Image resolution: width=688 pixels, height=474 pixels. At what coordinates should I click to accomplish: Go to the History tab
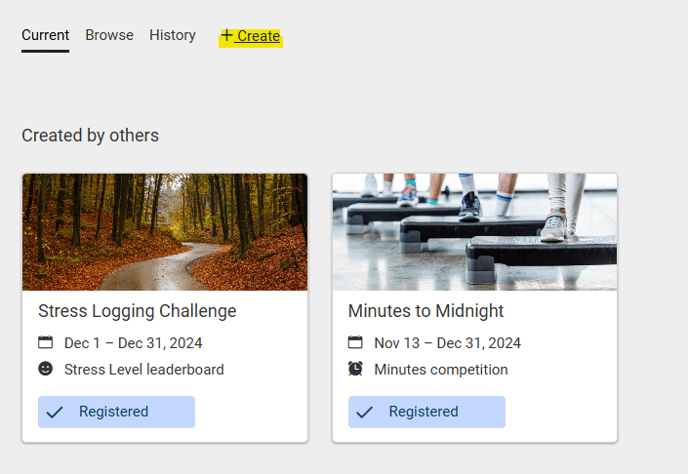click(x=172, y=35)
